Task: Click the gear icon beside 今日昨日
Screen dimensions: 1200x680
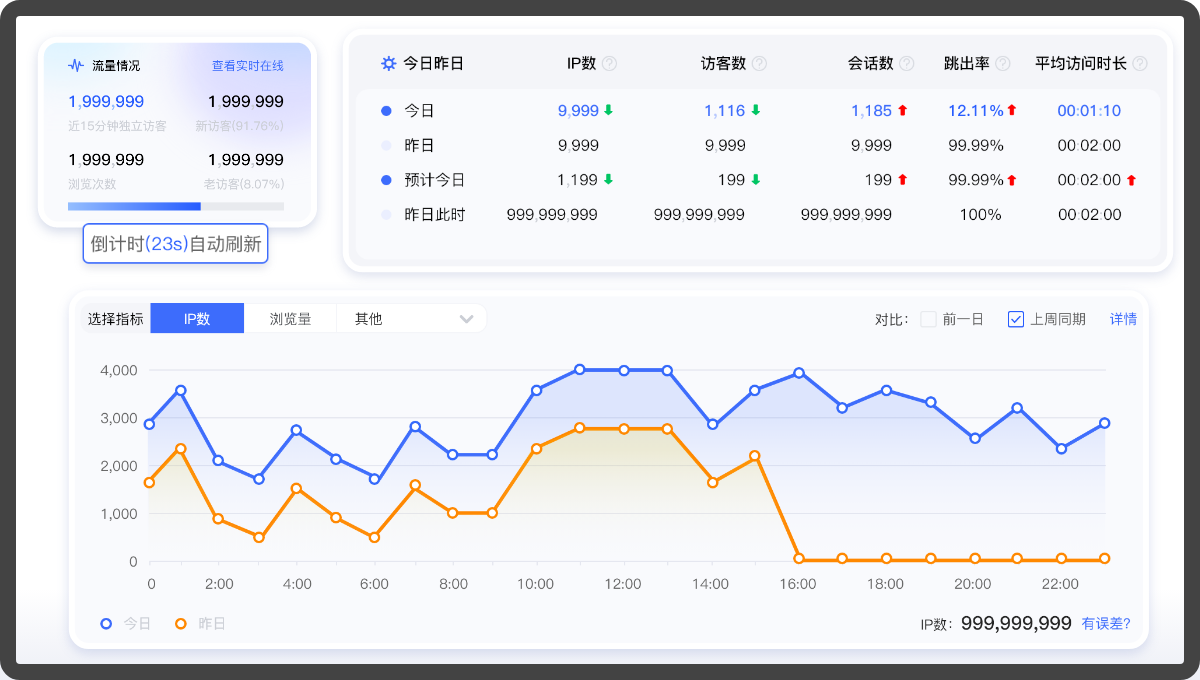Action: click(389, 64)
